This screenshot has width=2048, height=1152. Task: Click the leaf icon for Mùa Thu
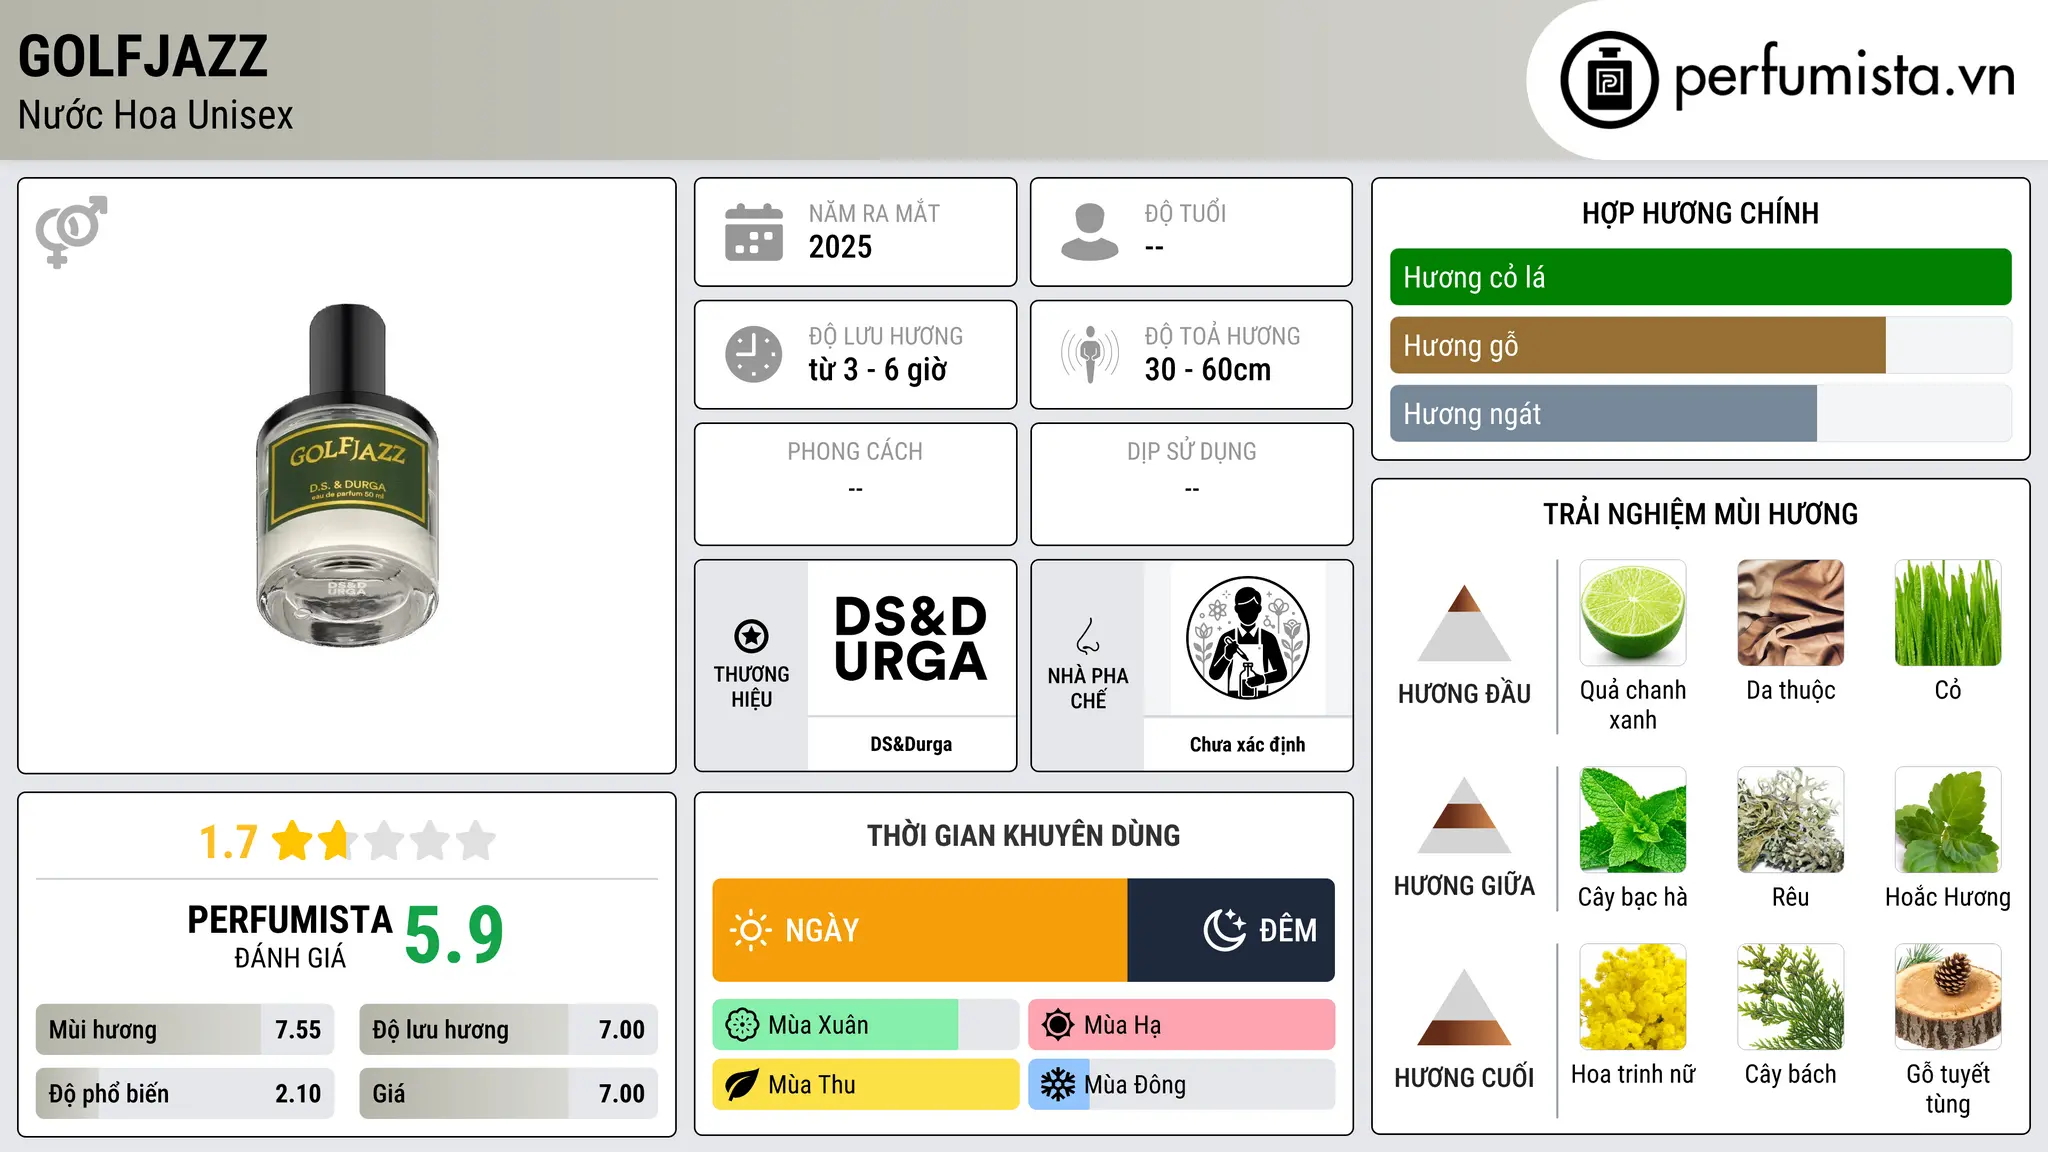742,1085
